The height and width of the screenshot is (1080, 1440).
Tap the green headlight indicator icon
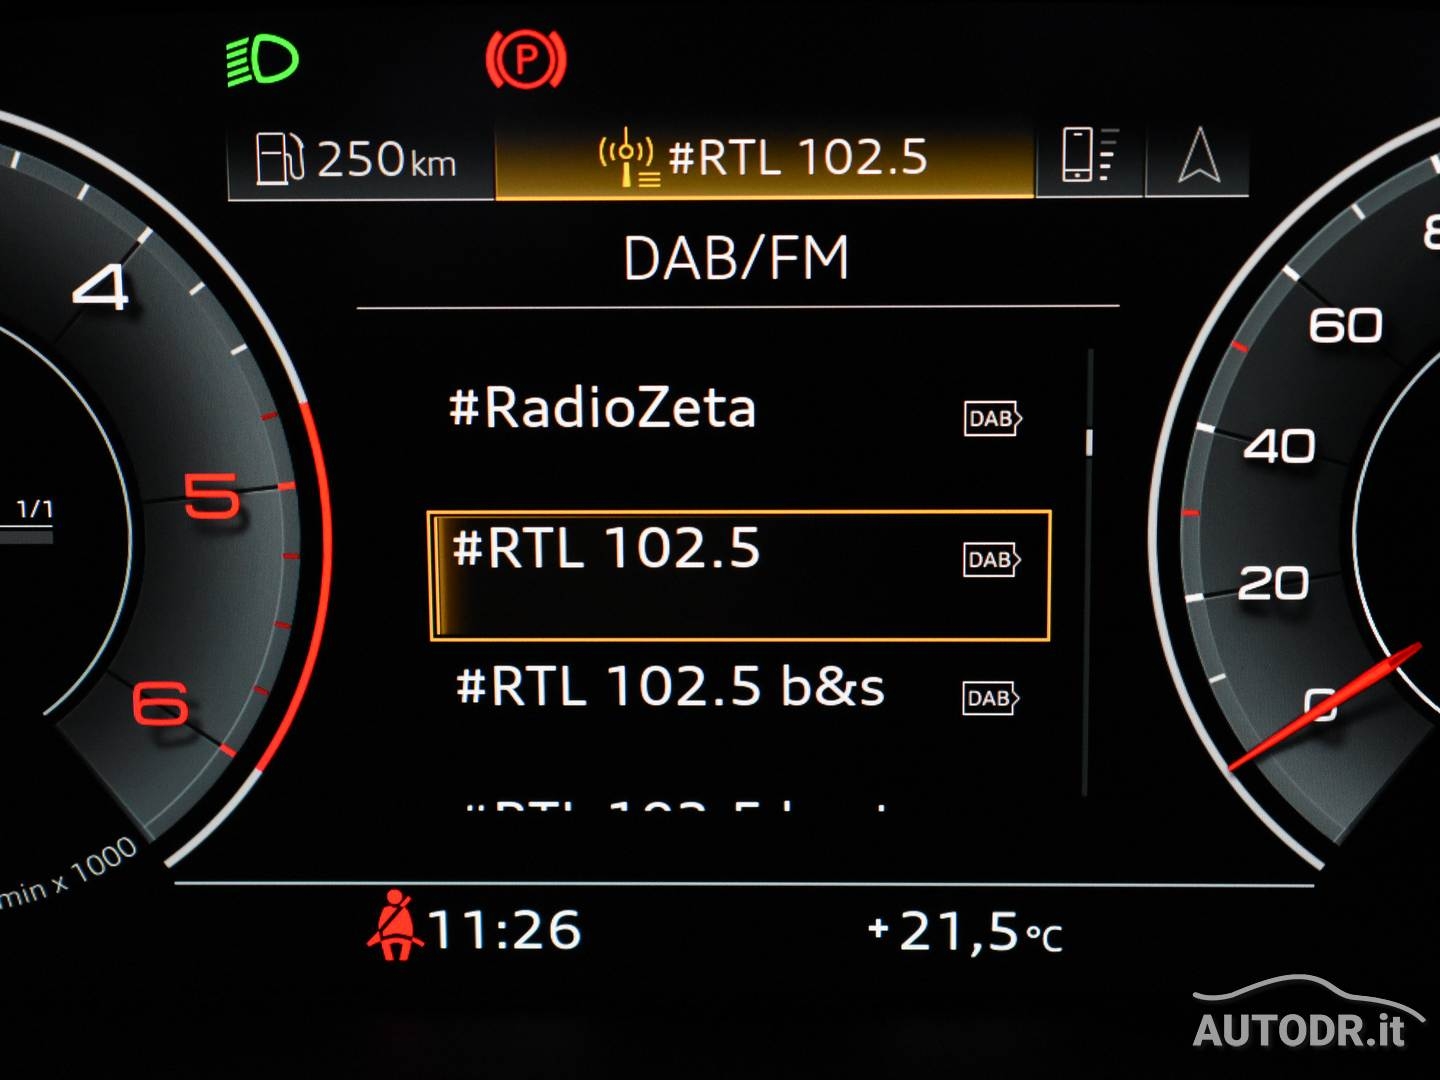262,61
